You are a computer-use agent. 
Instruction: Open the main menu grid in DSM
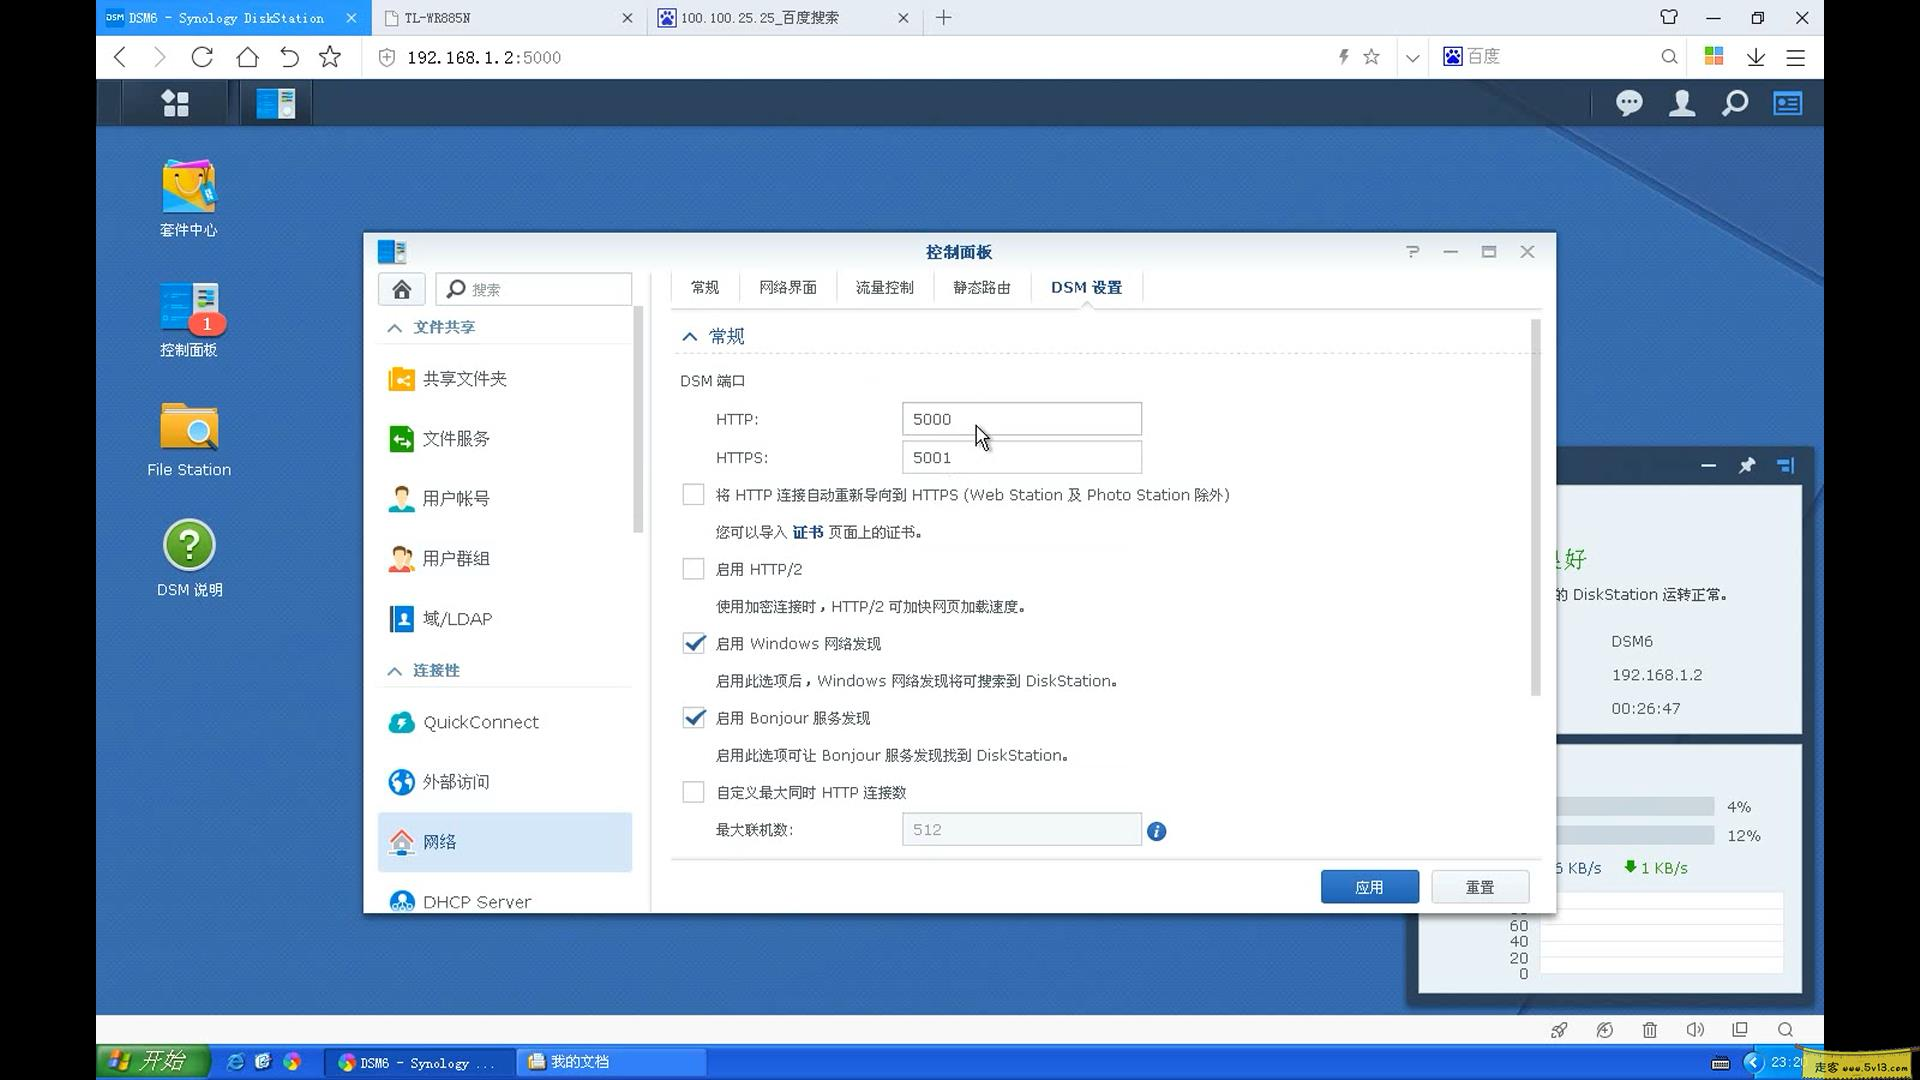pos(176,102)
